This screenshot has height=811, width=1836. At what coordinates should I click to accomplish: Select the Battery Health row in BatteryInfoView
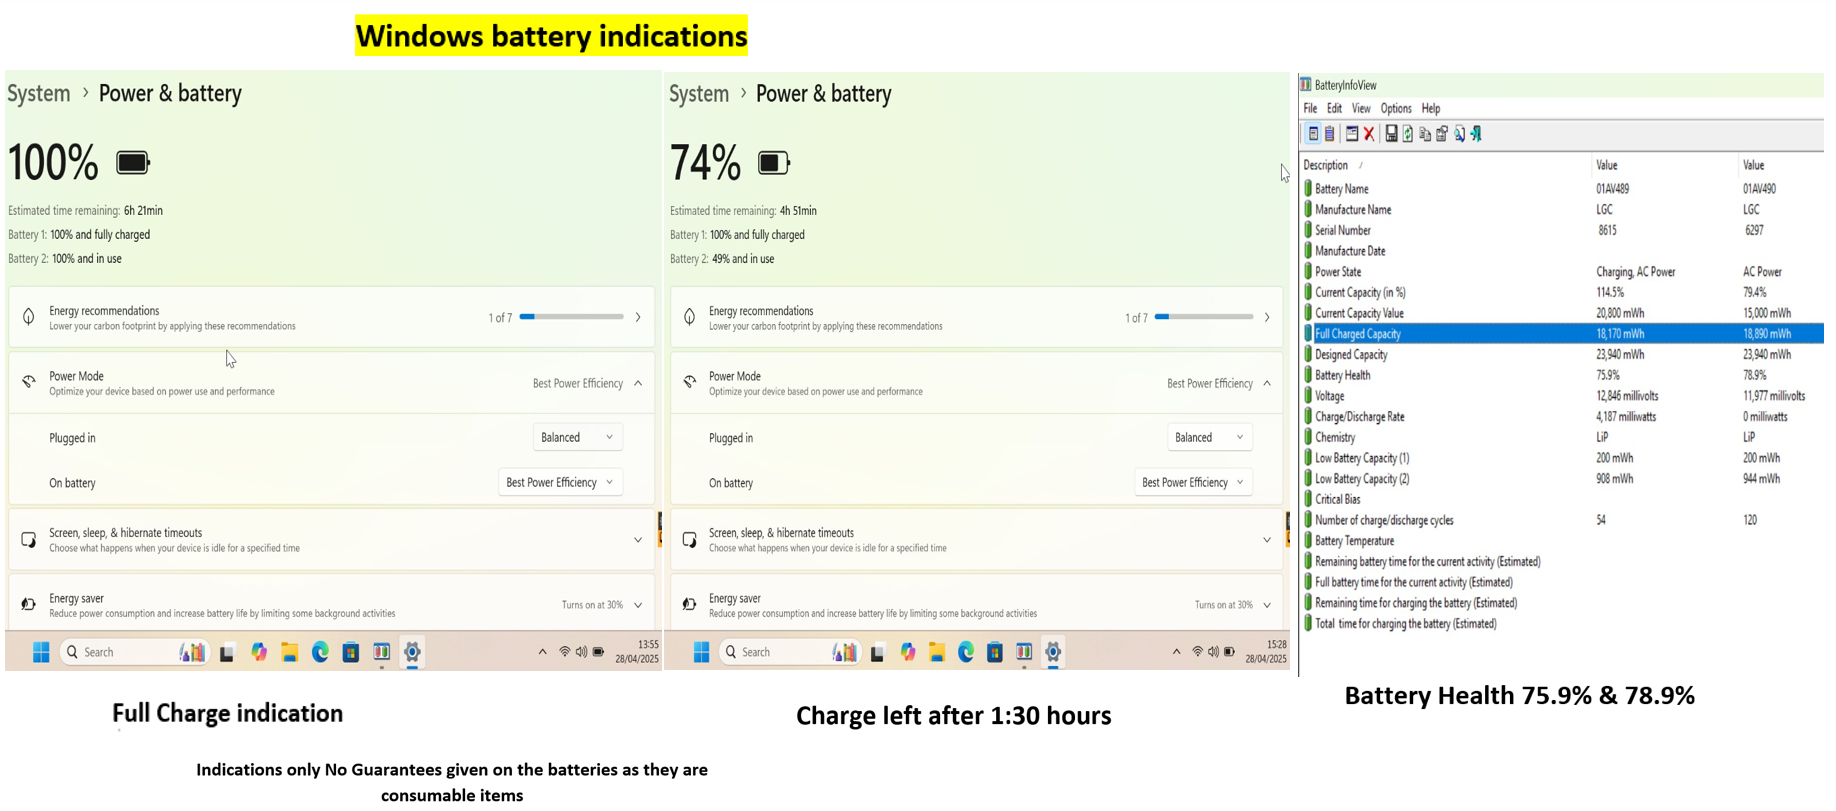click(x=1562, y=375)
